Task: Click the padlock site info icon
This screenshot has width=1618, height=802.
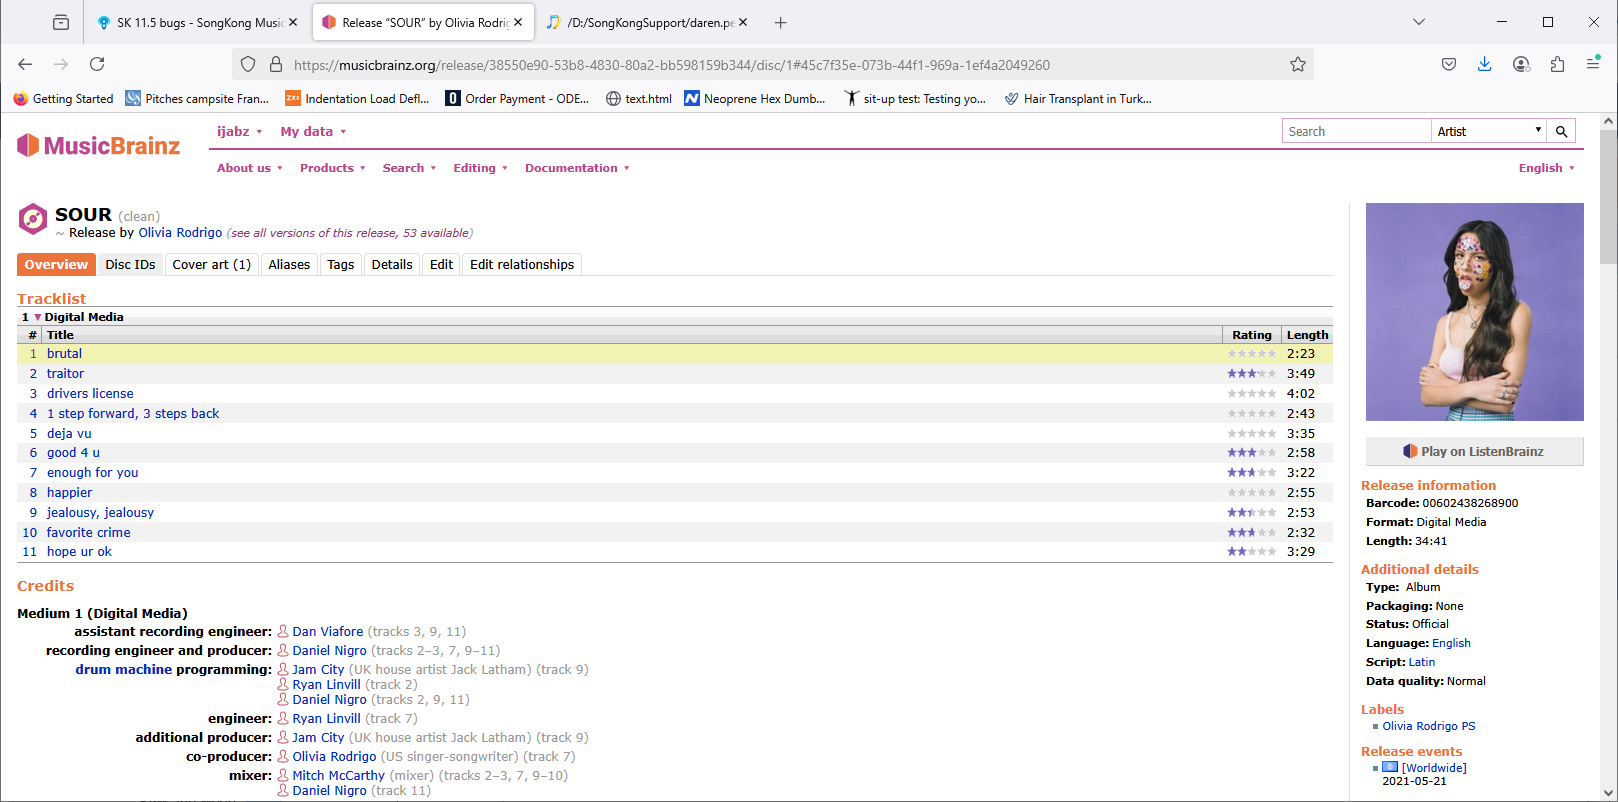Action: [x=276, y=65]
